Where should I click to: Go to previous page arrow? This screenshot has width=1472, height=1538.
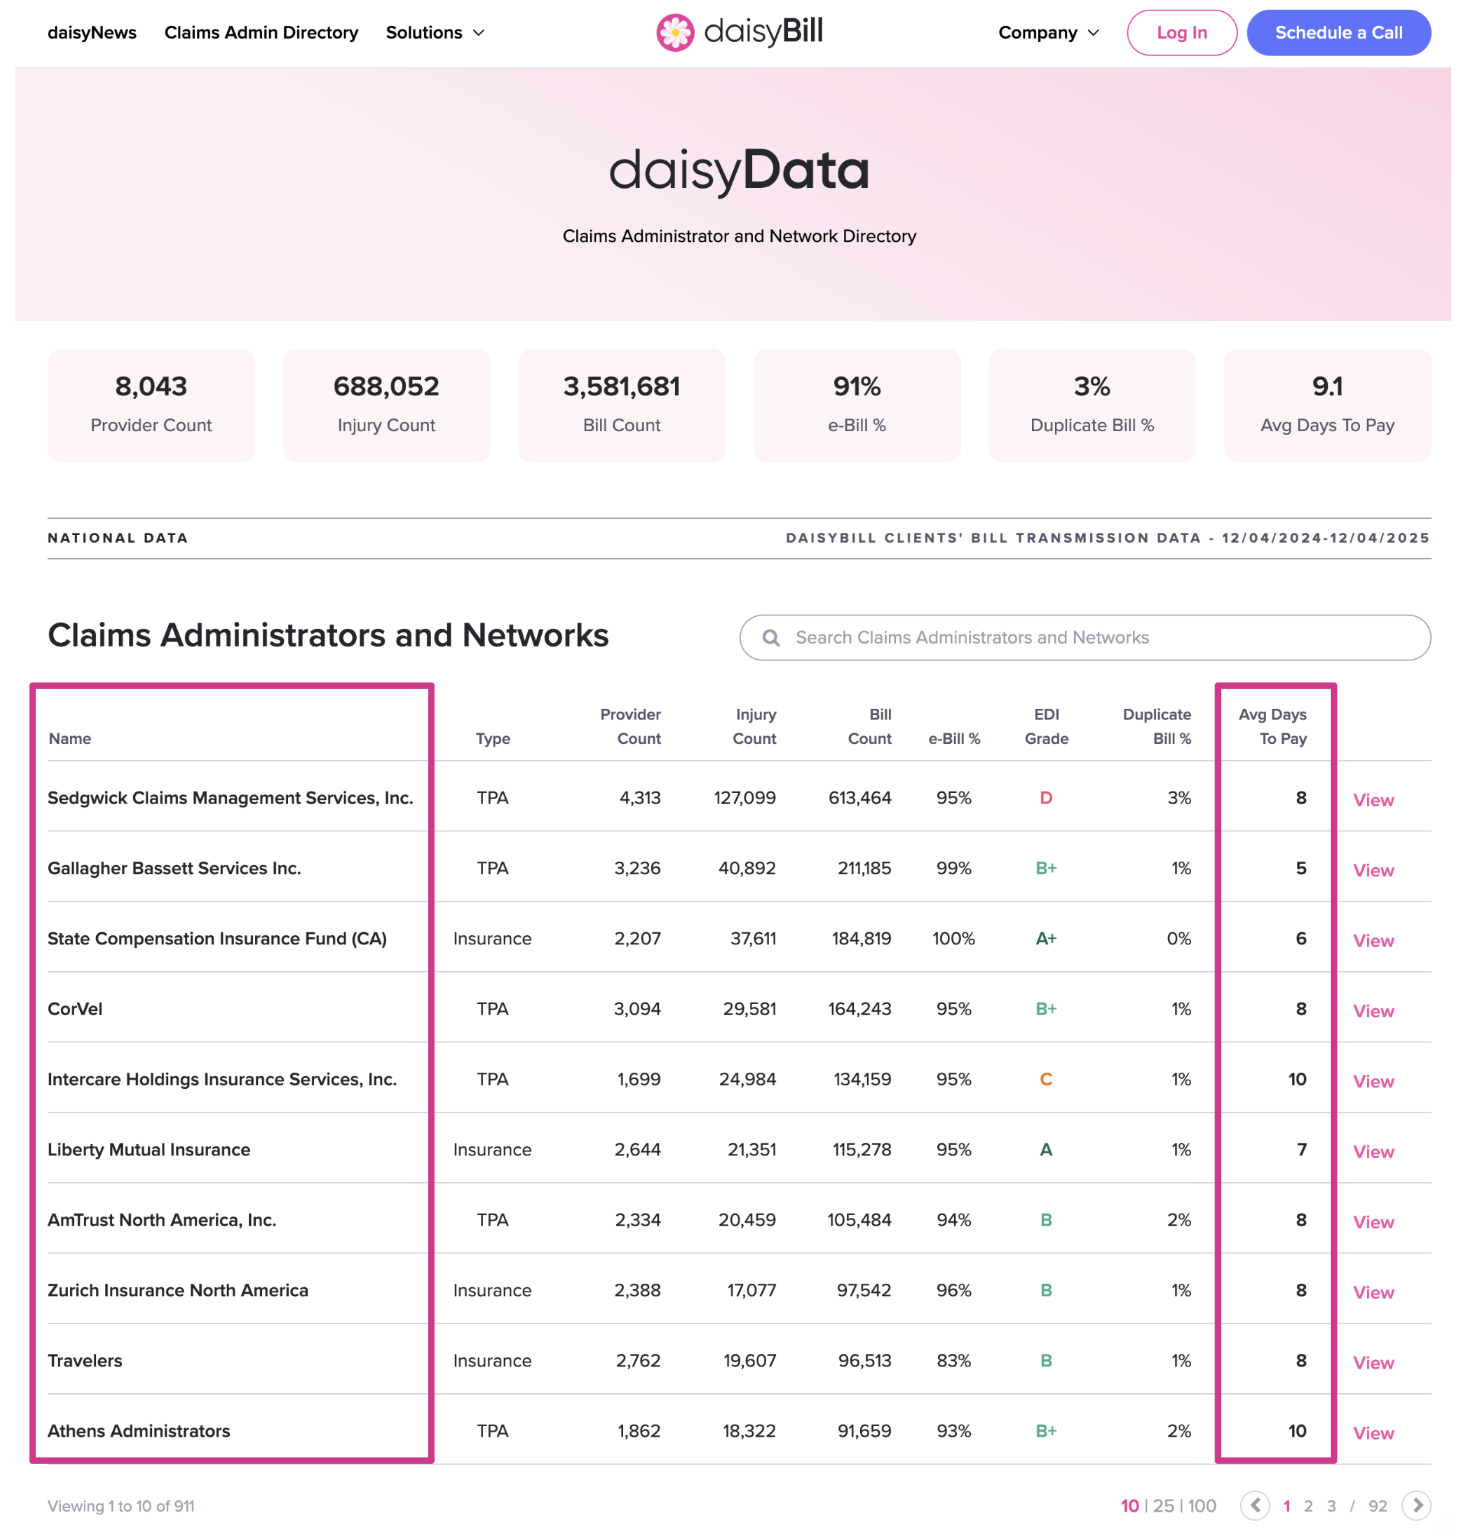[1255, 1505]
